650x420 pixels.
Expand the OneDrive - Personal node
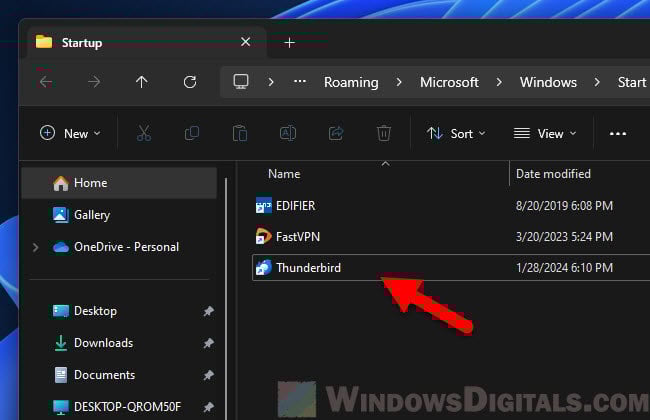36,248
